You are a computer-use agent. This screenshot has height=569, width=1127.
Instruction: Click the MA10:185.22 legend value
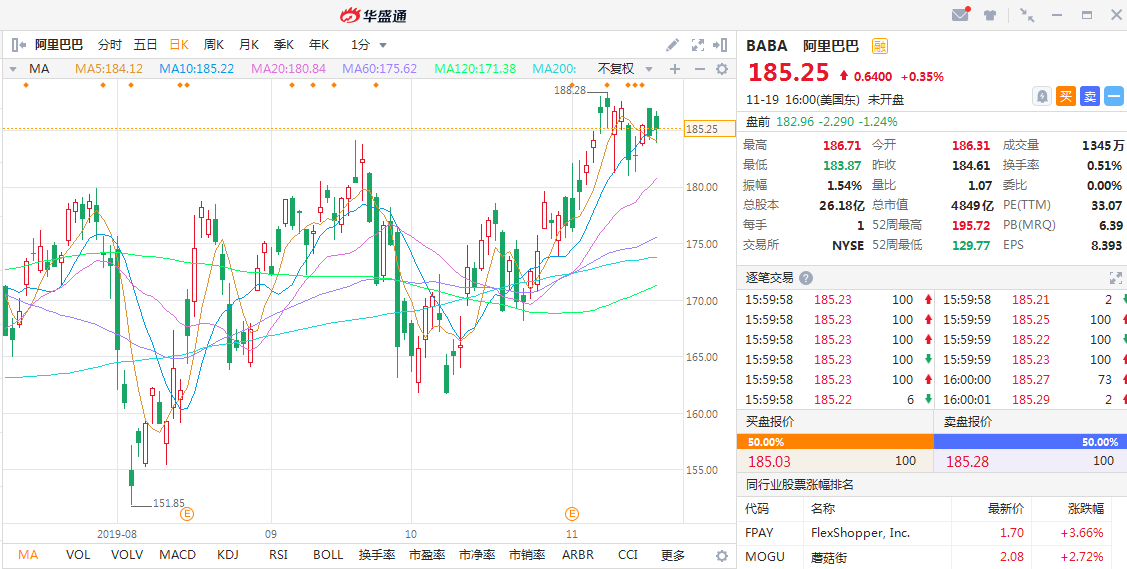[x=196, y=69]
